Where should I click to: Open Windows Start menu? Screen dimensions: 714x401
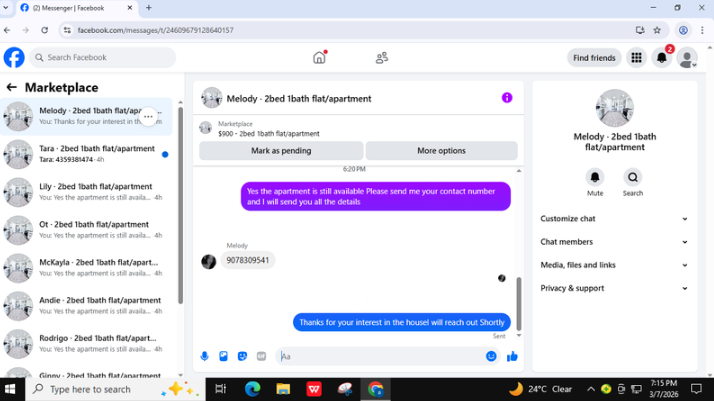point(10,389)
